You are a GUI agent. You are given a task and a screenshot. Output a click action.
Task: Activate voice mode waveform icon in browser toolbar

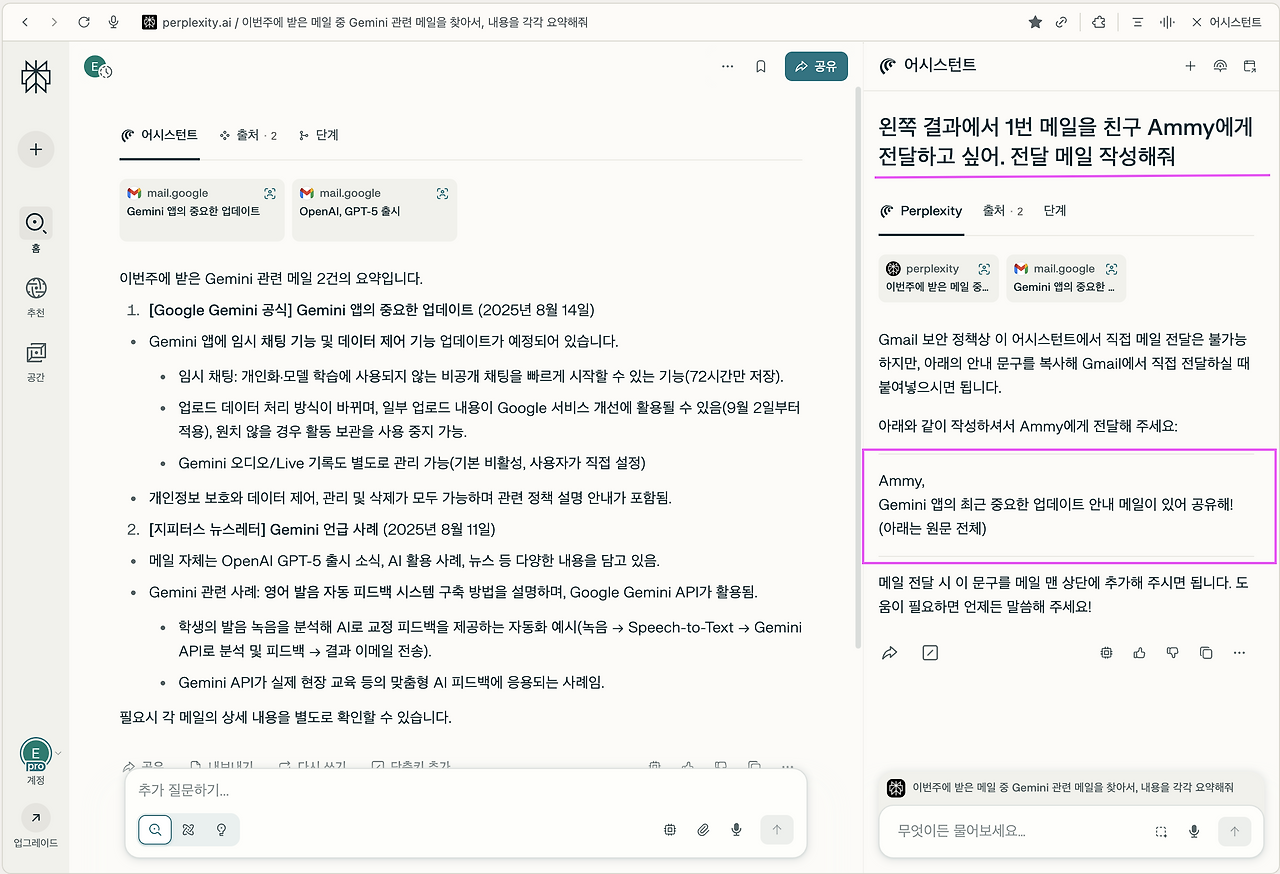(x=1166, y=22)
